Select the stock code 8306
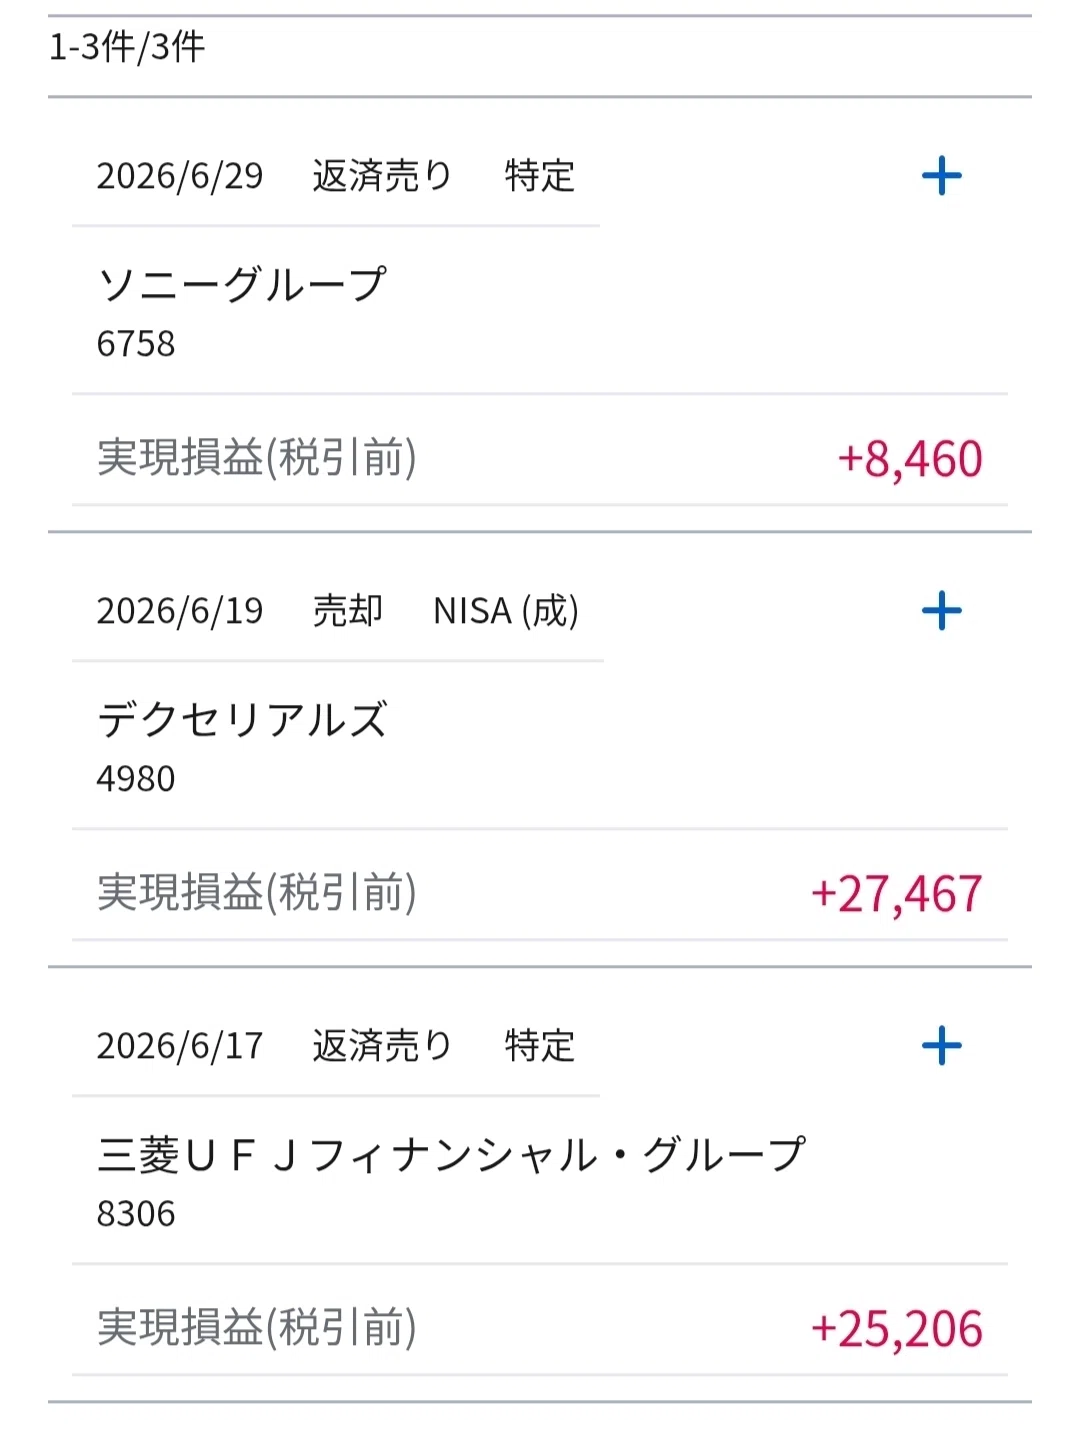The height and width of the screenshot is (1431, 1080). 136,1214
